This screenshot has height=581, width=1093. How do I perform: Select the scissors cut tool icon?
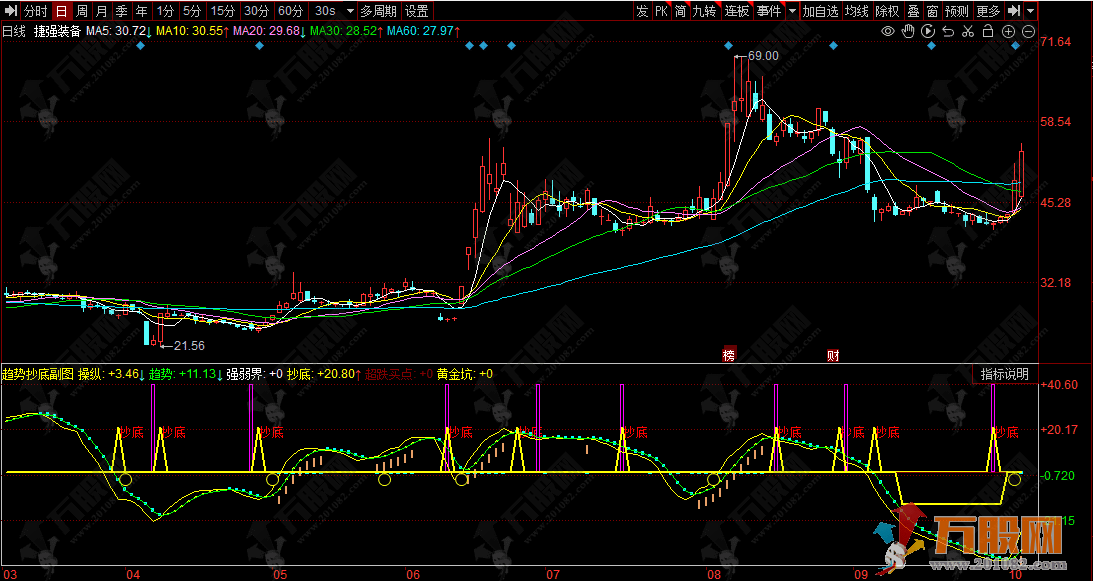[968, 32]
